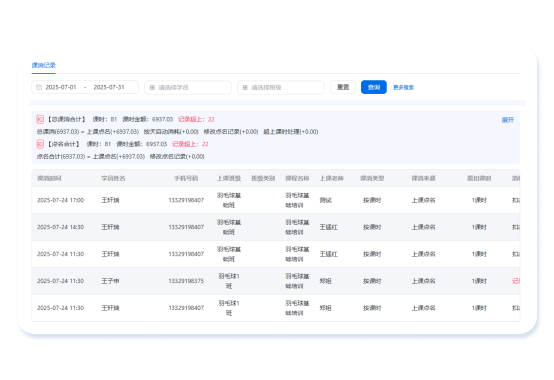The width and height of the screenshot is (554, 380).
Task: Edit the end date 2025-07-31
Action: (x=109, y=87)
